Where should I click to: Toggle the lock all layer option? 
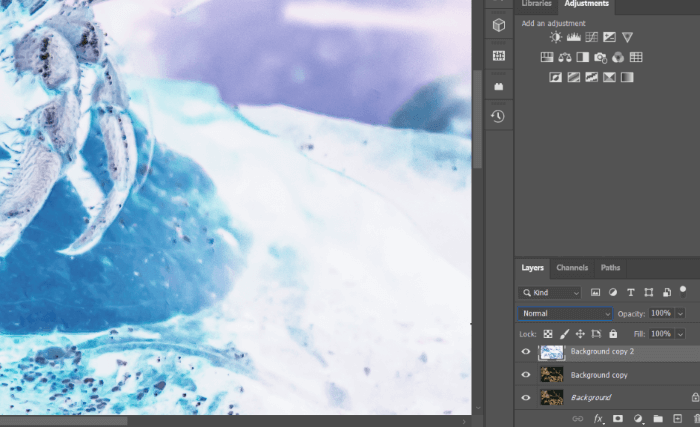tap(613, 334)
